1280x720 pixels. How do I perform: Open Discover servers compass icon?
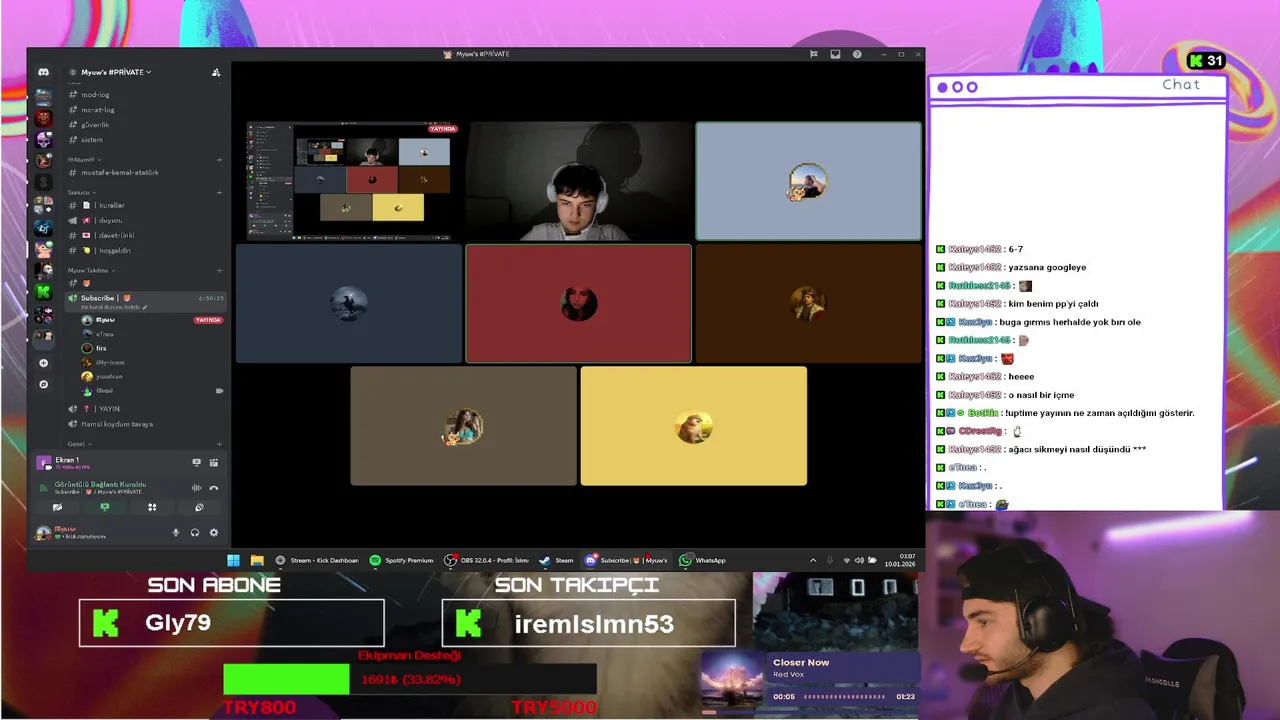point(43,384)
